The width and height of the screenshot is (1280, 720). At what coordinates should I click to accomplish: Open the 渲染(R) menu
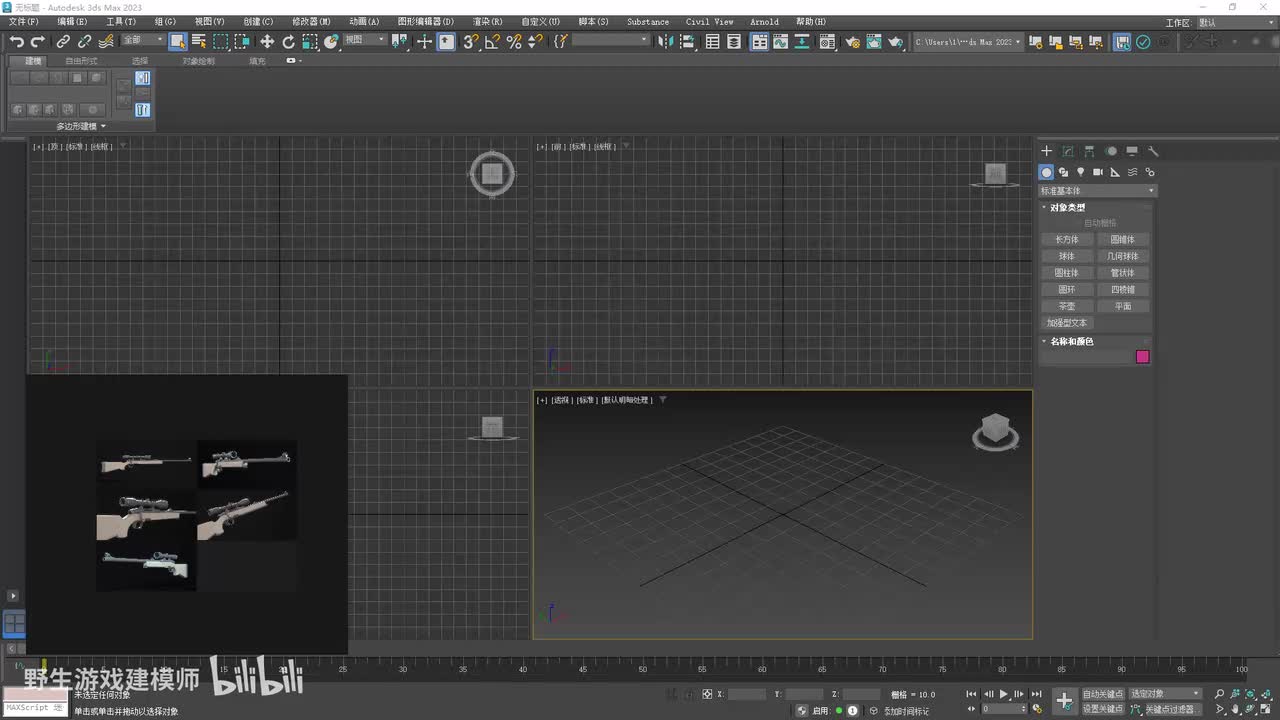tap(487, 21)
